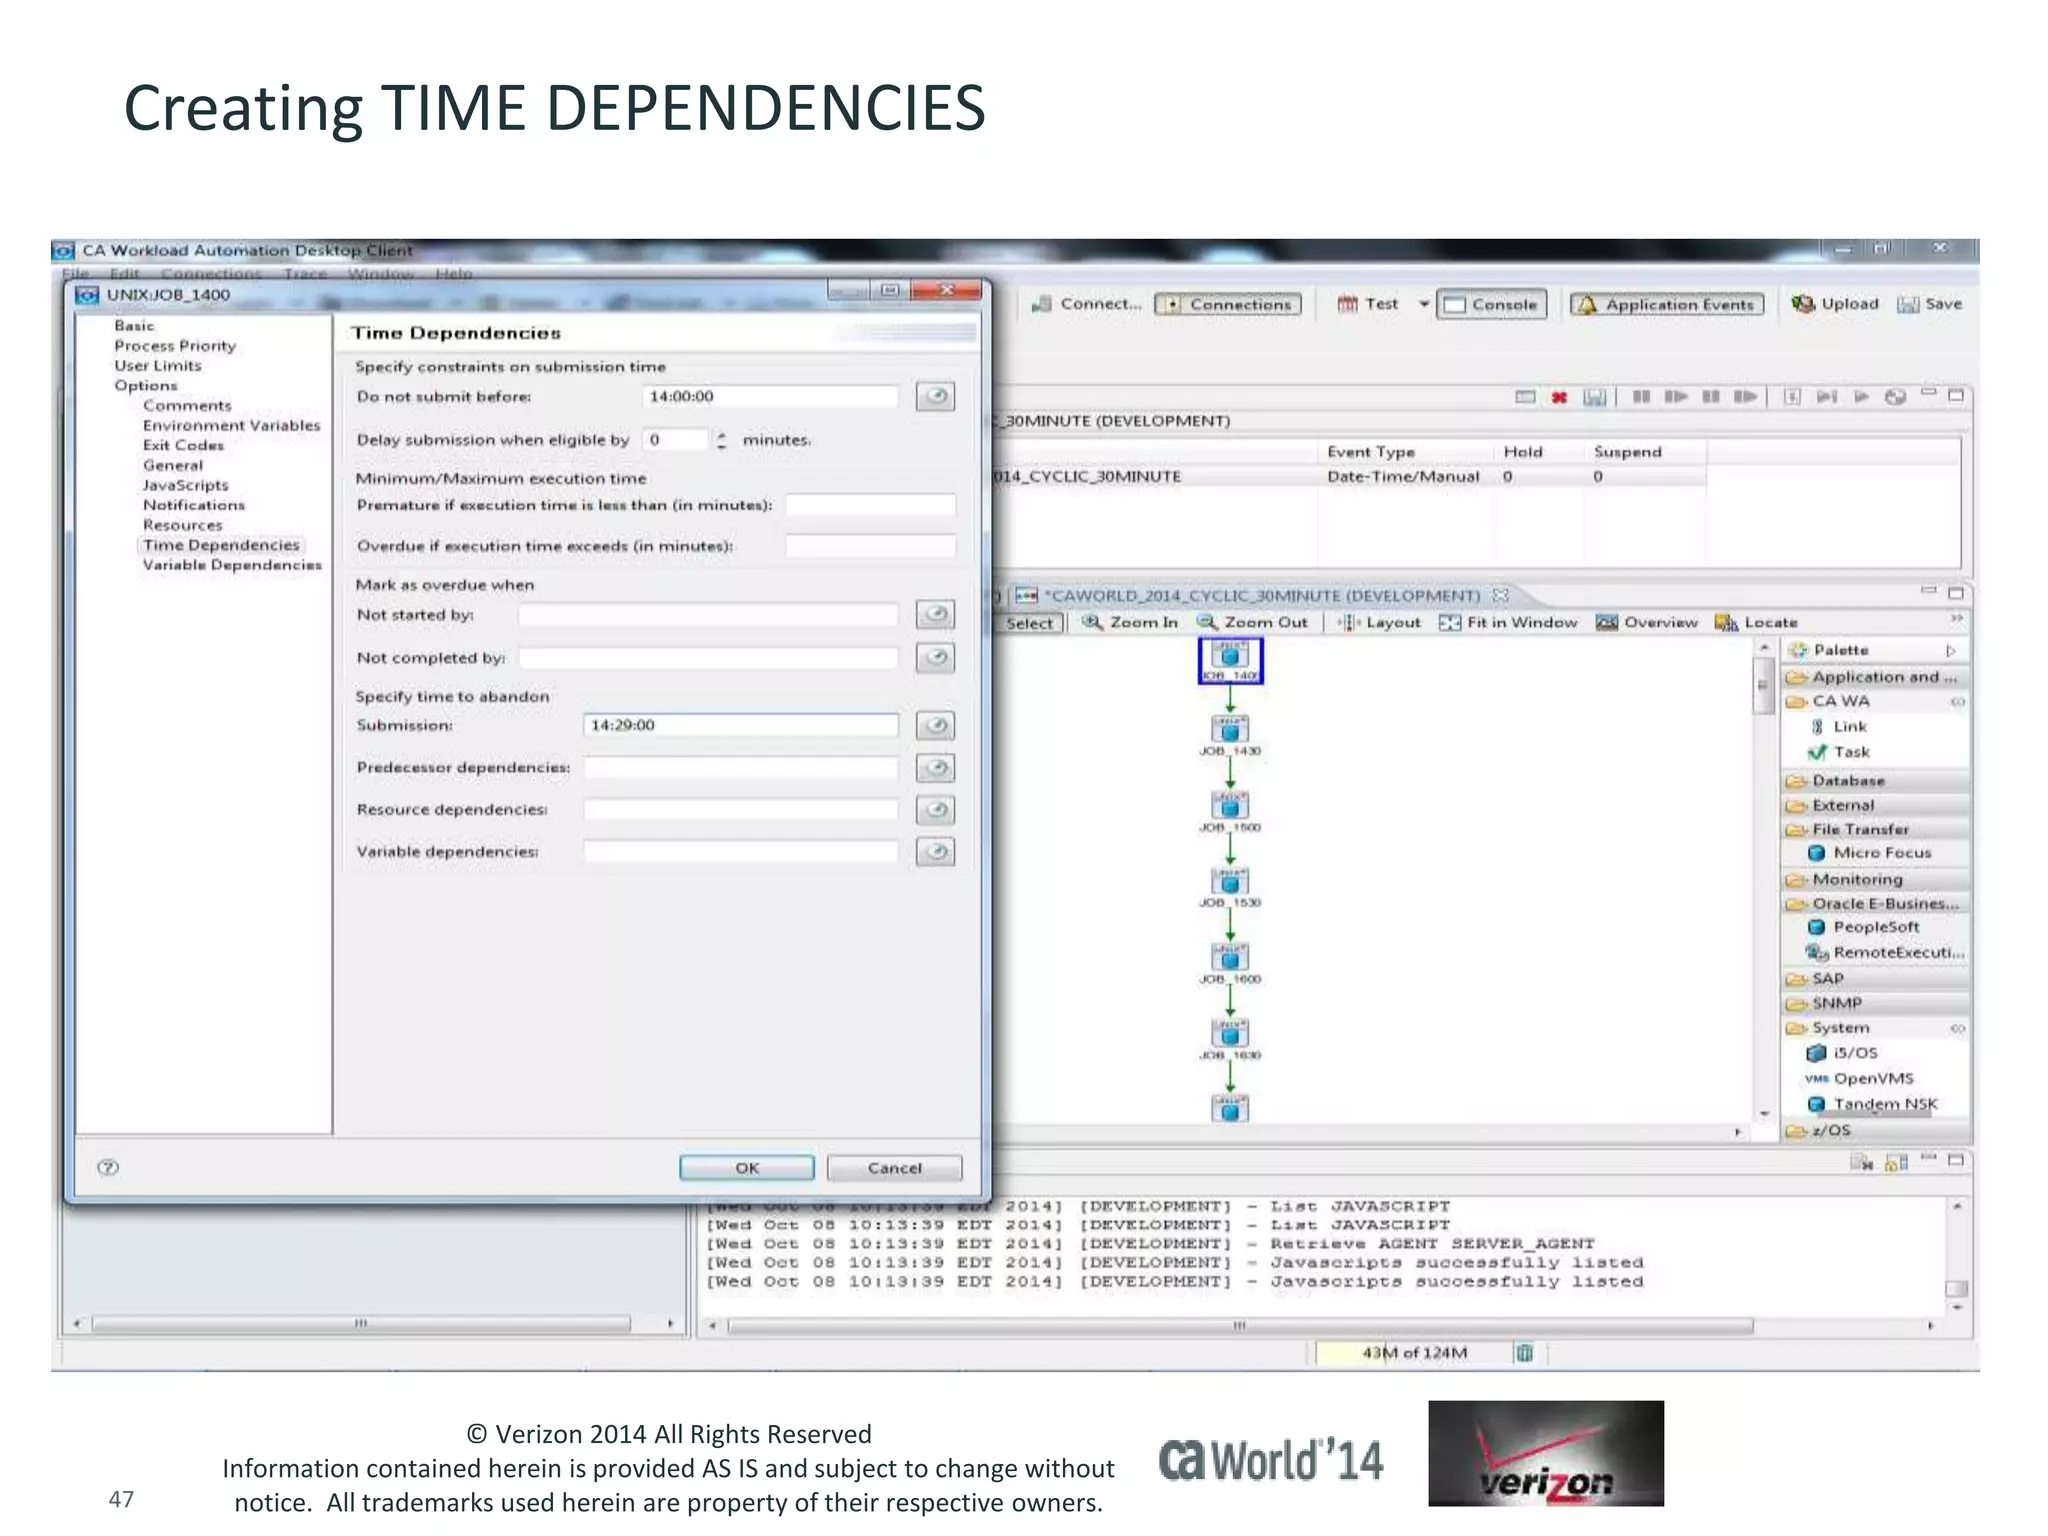The image size is (2048, 1536).
Task: Collapse the Palette panel arrow
Action: (x=1950, y=650)
